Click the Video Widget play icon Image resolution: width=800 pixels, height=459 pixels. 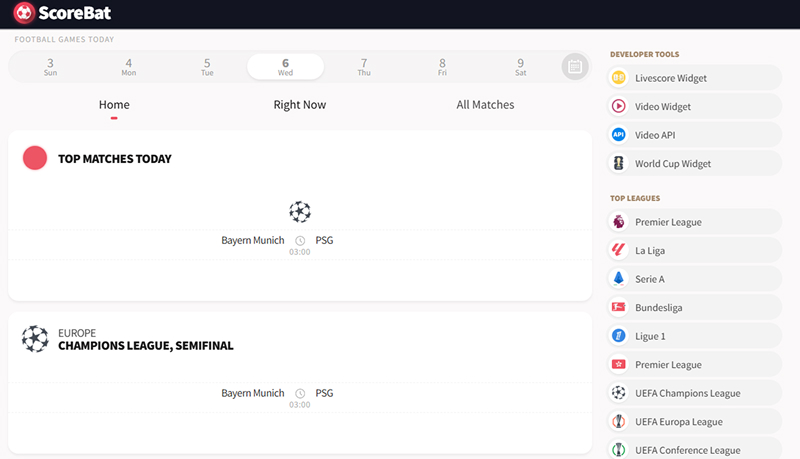tap(618, 106)
